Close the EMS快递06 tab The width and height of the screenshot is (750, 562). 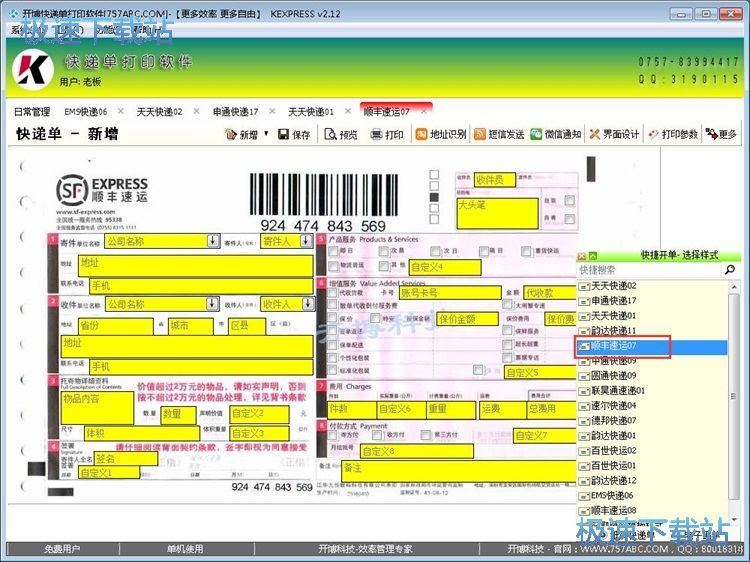[x=121, y=111]
